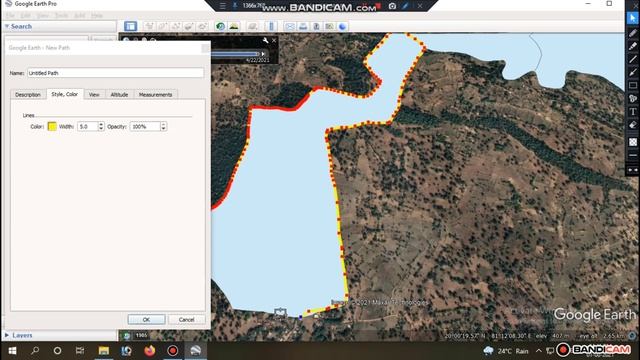Select Bandicam text tool
The height and width of the screenshot is (360, 640).
point(633,111)
